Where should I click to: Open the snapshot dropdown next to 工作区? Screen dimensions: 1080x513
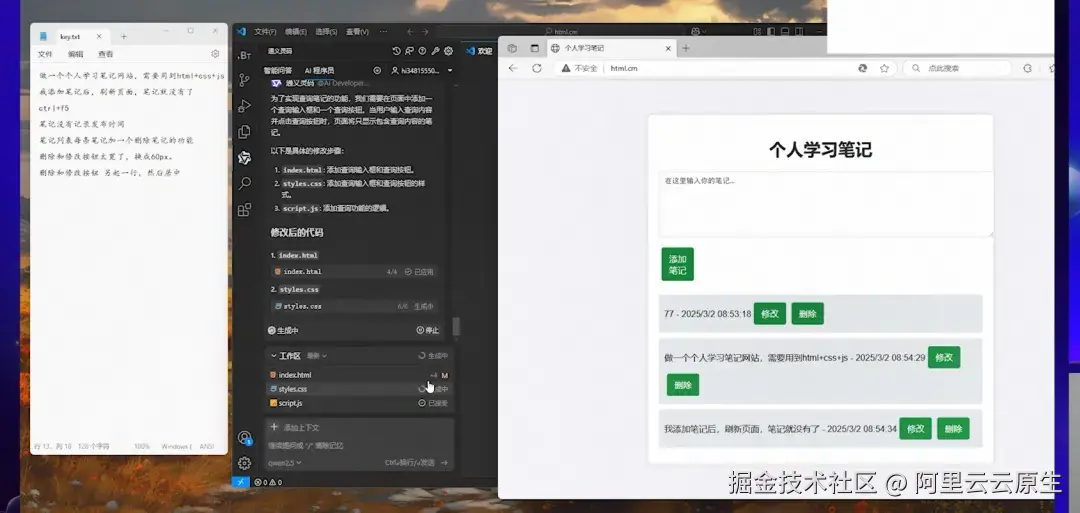point(317,356)
